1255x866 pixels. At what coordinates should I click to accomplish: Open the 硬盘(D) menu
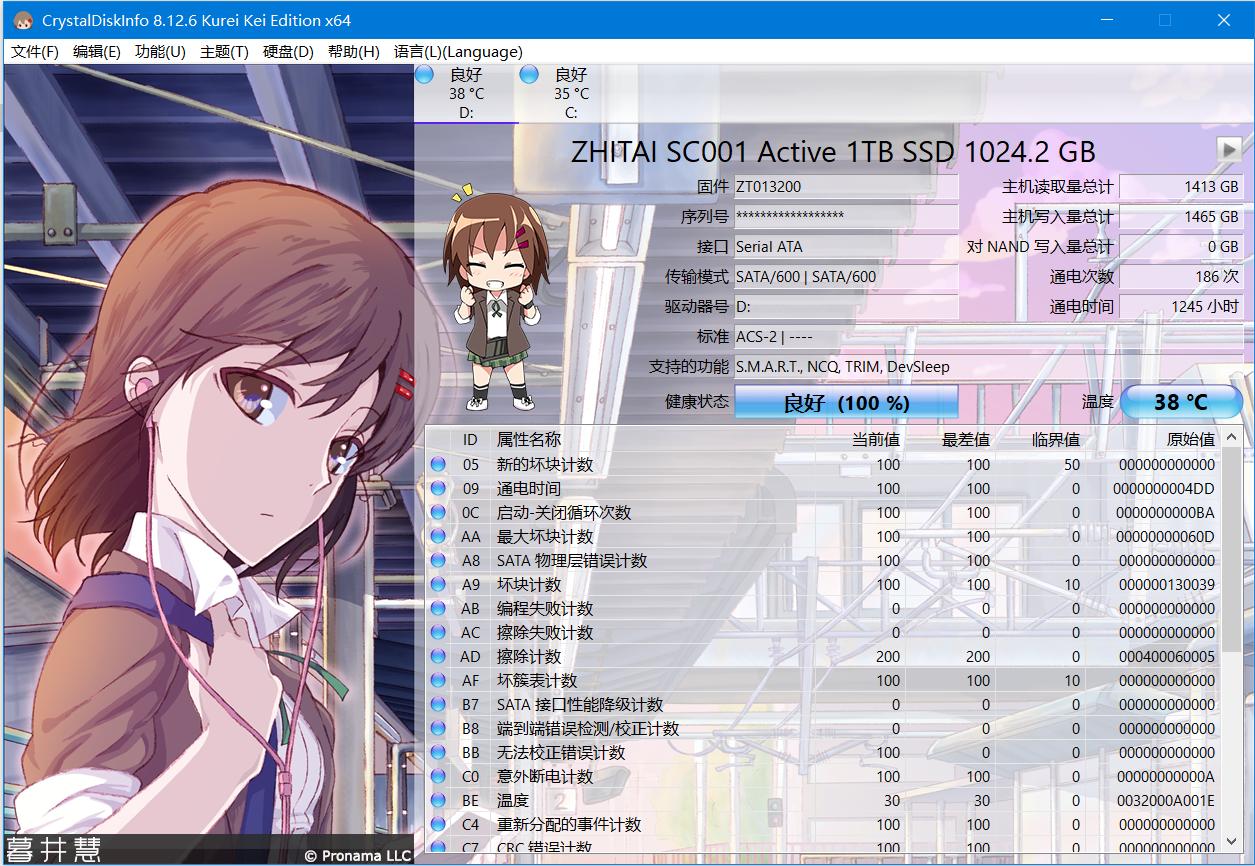[x=288, y=52]
